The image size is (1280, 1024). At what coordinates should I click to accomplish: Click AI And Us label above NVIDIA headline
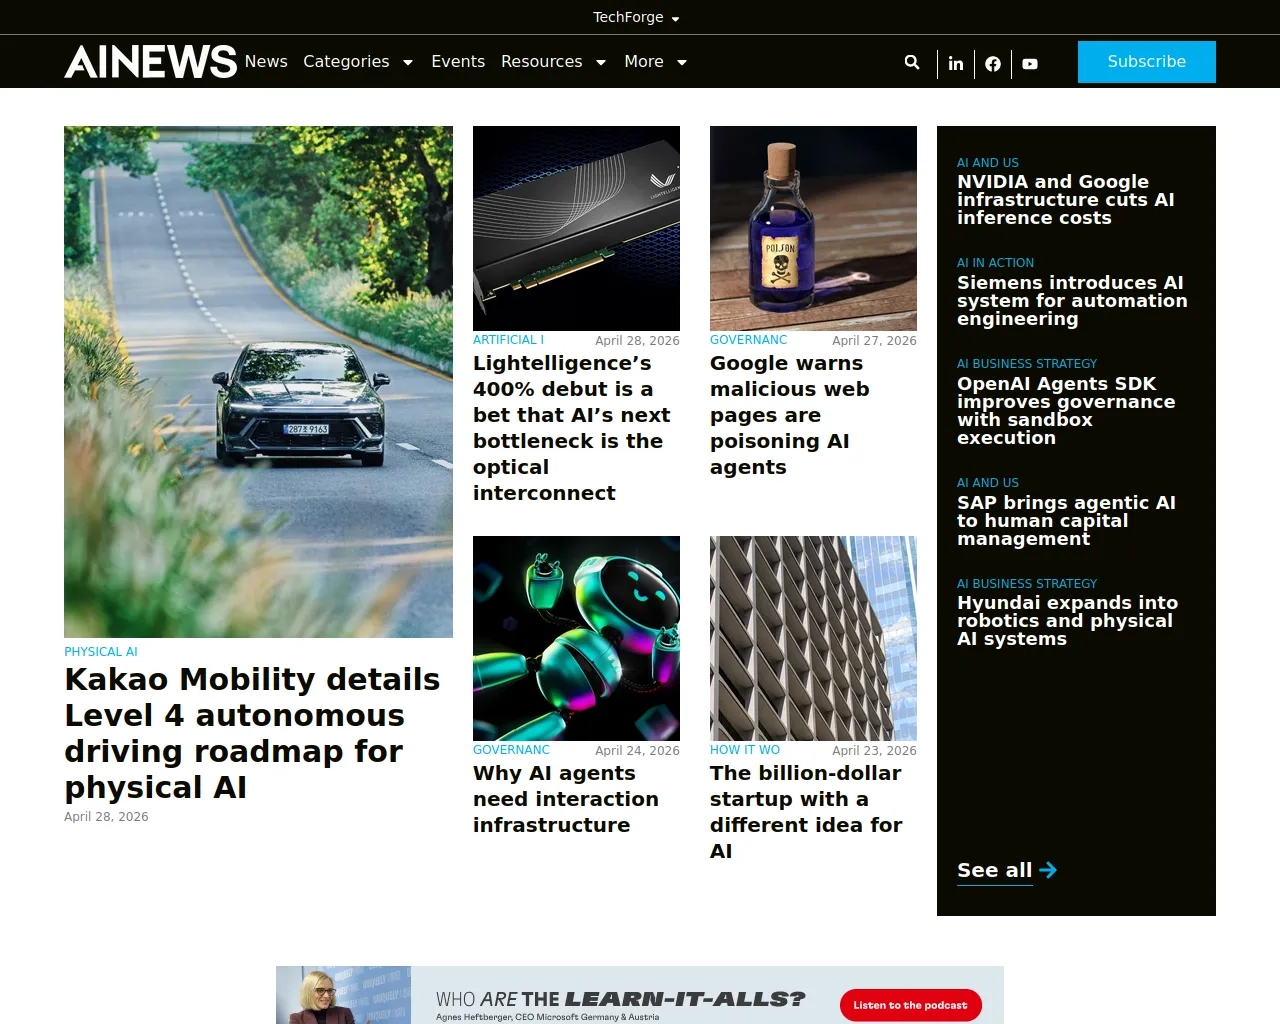pos(988,163)
